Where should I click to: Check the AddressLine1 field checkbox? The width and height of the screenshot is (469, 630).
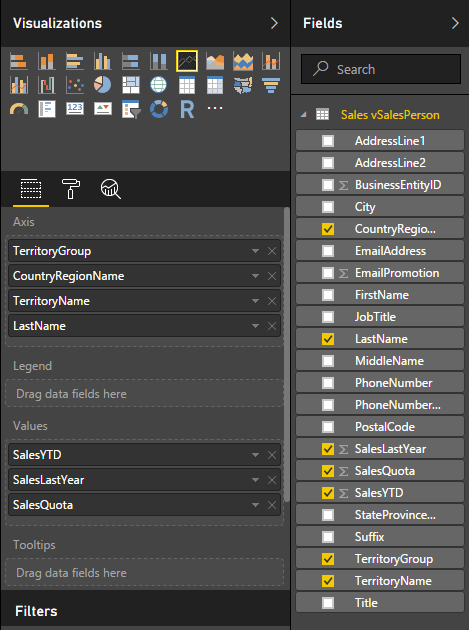pyautogui.click(x=328, y=141)
